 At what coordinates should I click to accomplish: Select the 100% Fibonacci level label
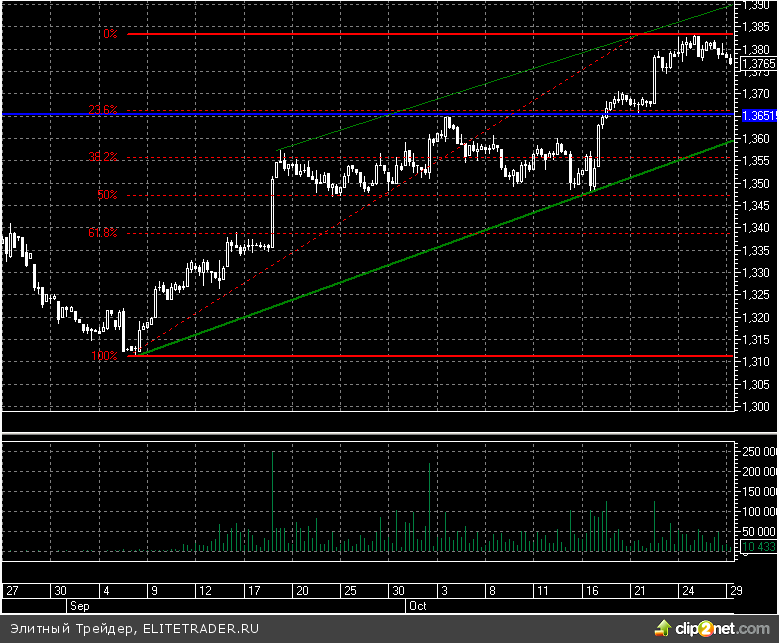point(105,355)
